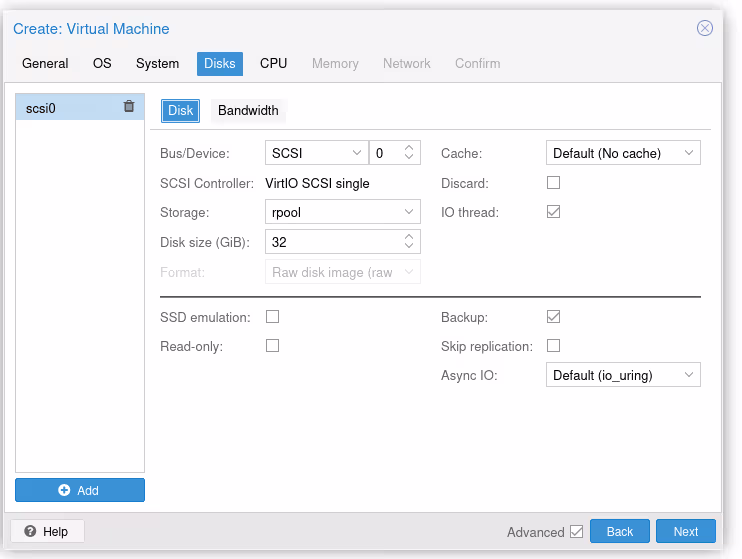742x559 pixels.
Task: Proceed with the Next button
Action: point(685,532)
